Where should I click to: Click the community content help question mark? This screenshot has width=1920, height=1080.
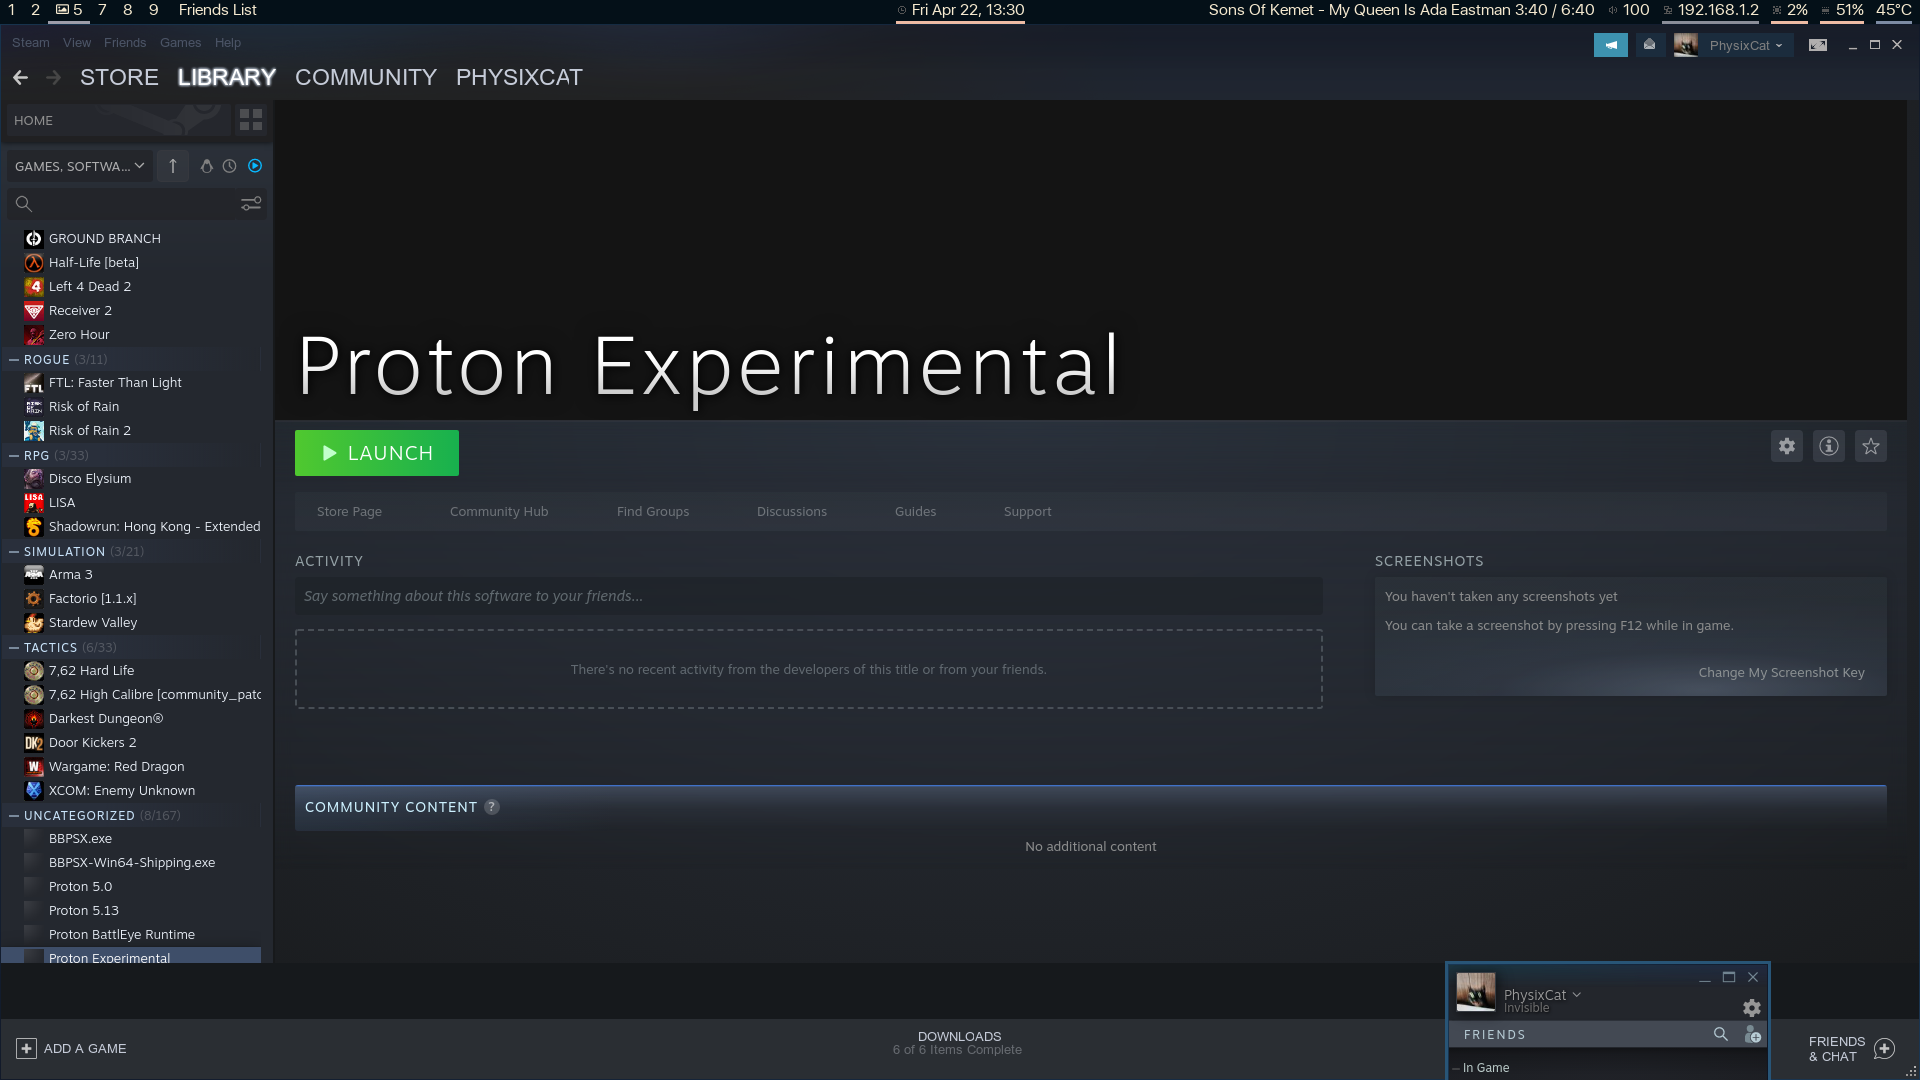point(492,807)
